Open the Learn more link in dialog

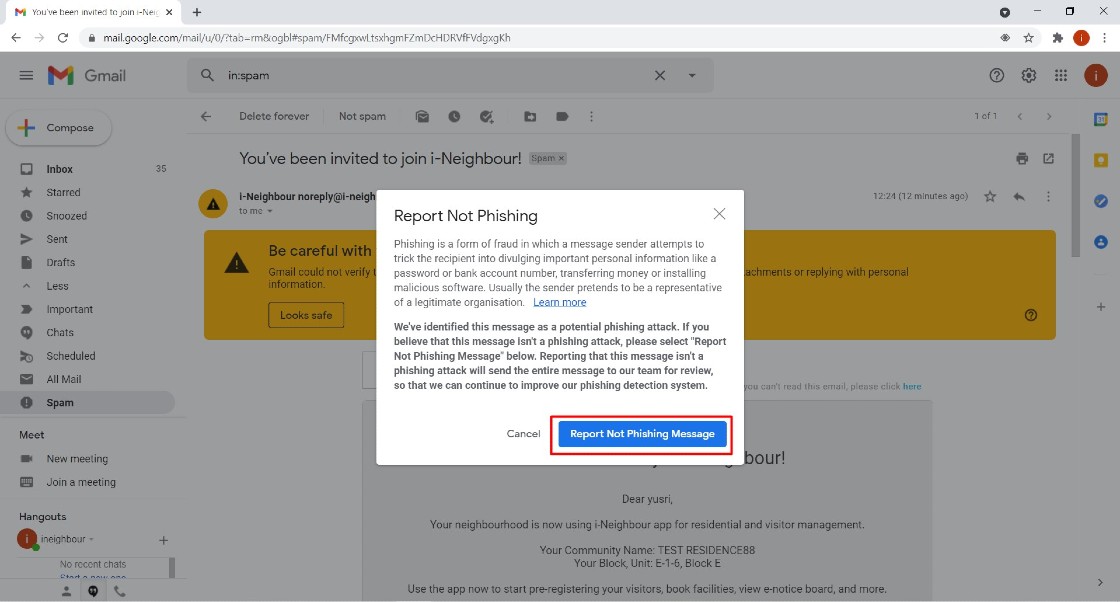[559, 302]
